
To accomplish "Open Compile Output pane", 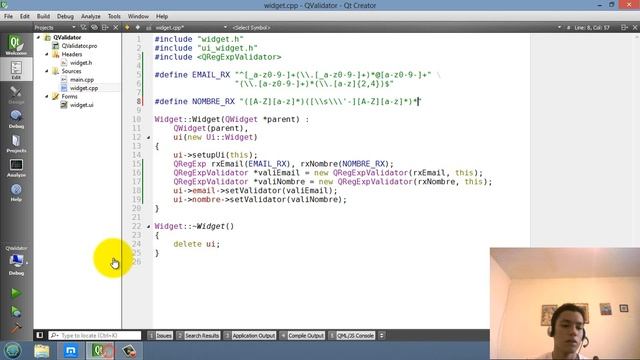I will coord(302,336).
